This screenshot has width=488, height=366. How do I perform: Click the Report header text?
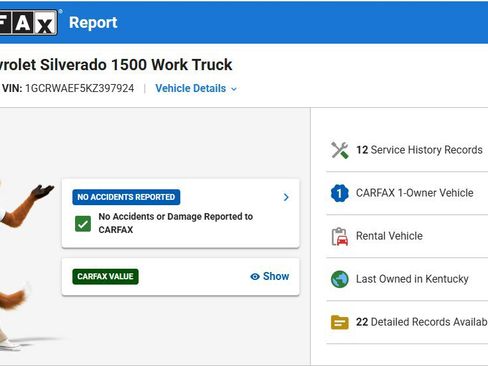coord(93,23)
